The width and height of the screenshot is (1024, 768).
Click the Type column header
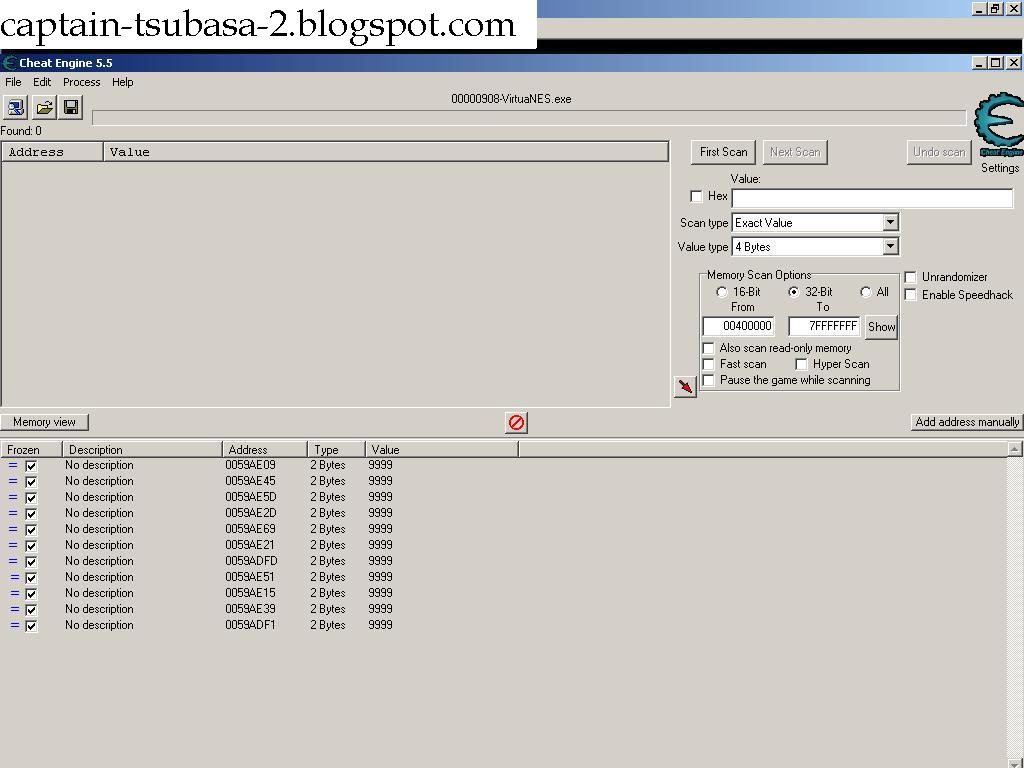point(336,450)
